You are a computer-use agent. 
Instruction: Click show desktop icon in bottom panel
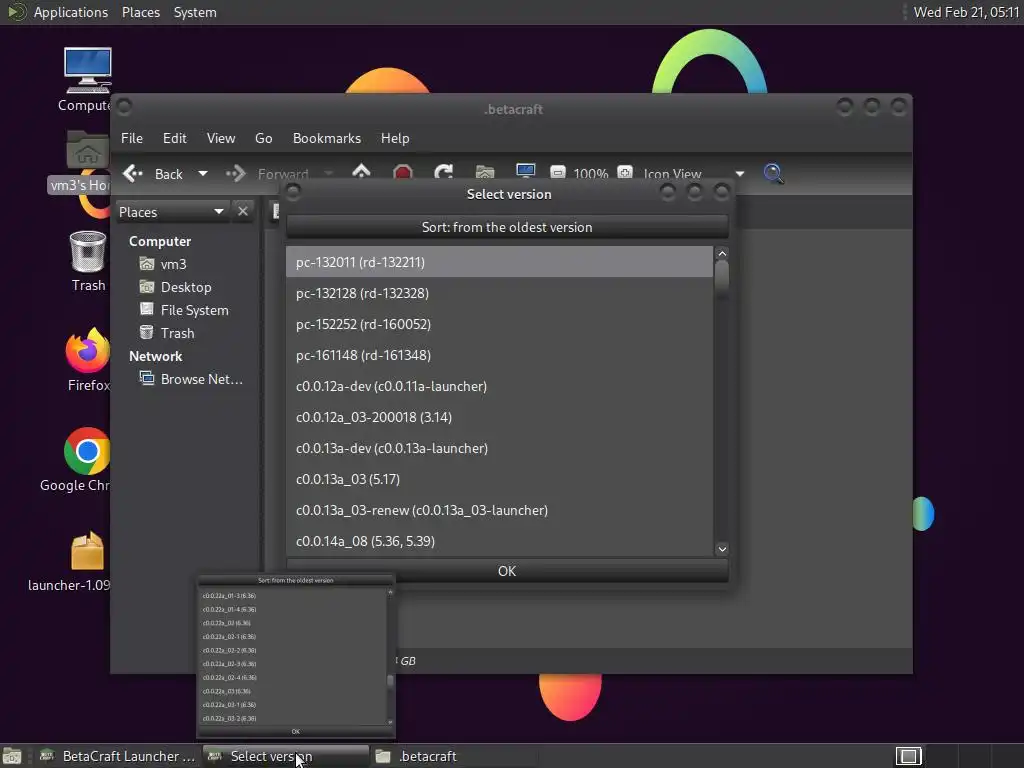(x=12, y=756)
